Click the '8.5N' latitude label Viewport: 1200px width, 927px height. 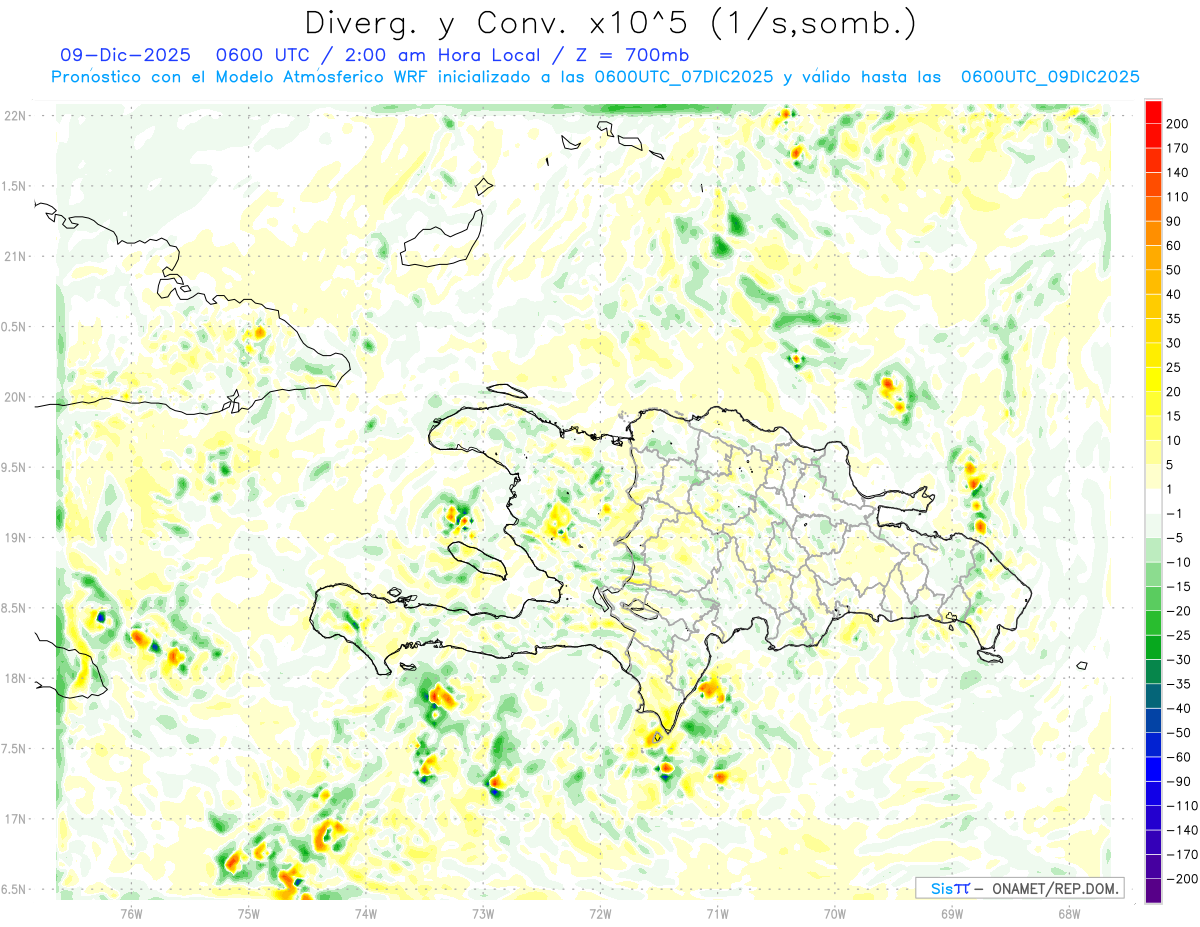click(14, 608)
